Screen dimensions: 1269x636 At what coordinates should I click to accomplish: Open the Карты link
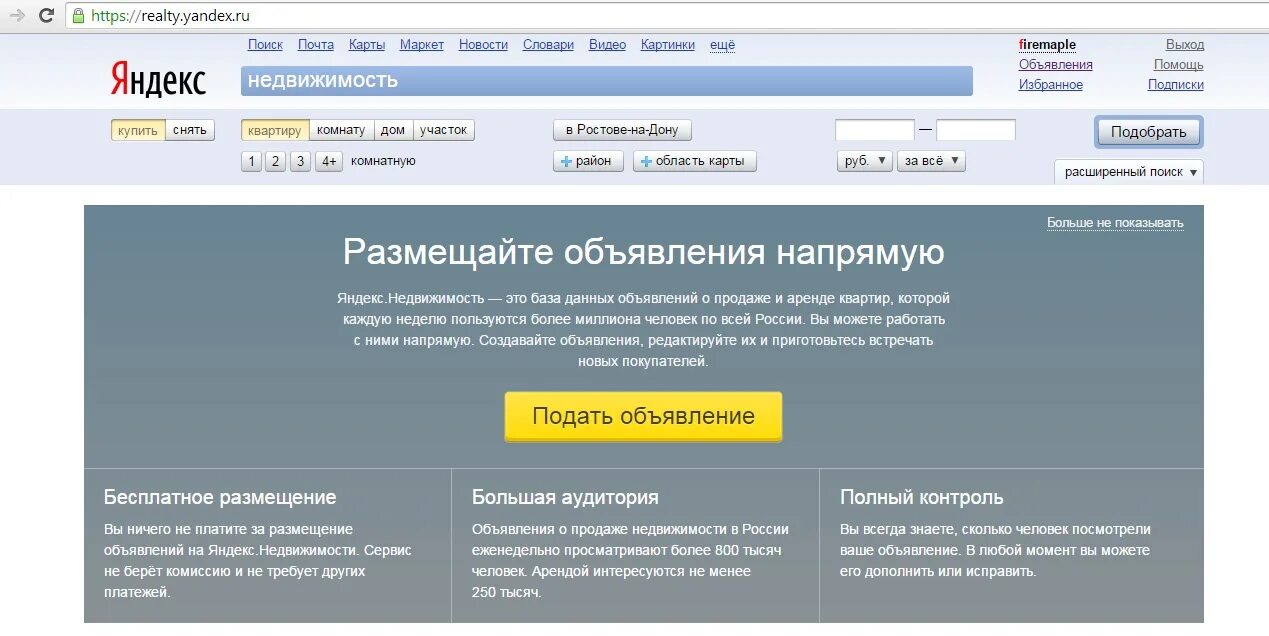[x=367, y=45]
